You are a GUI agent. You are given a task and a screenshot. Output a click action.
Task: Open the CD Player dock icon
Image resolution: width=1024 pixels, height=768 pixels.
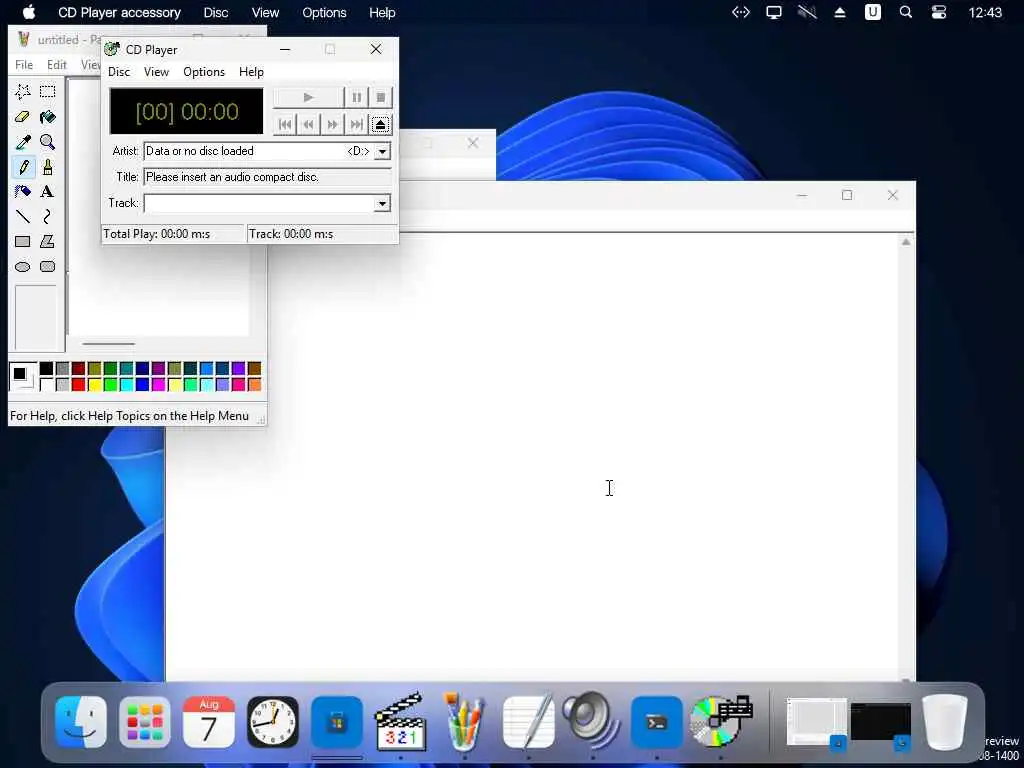coord(721,722)
